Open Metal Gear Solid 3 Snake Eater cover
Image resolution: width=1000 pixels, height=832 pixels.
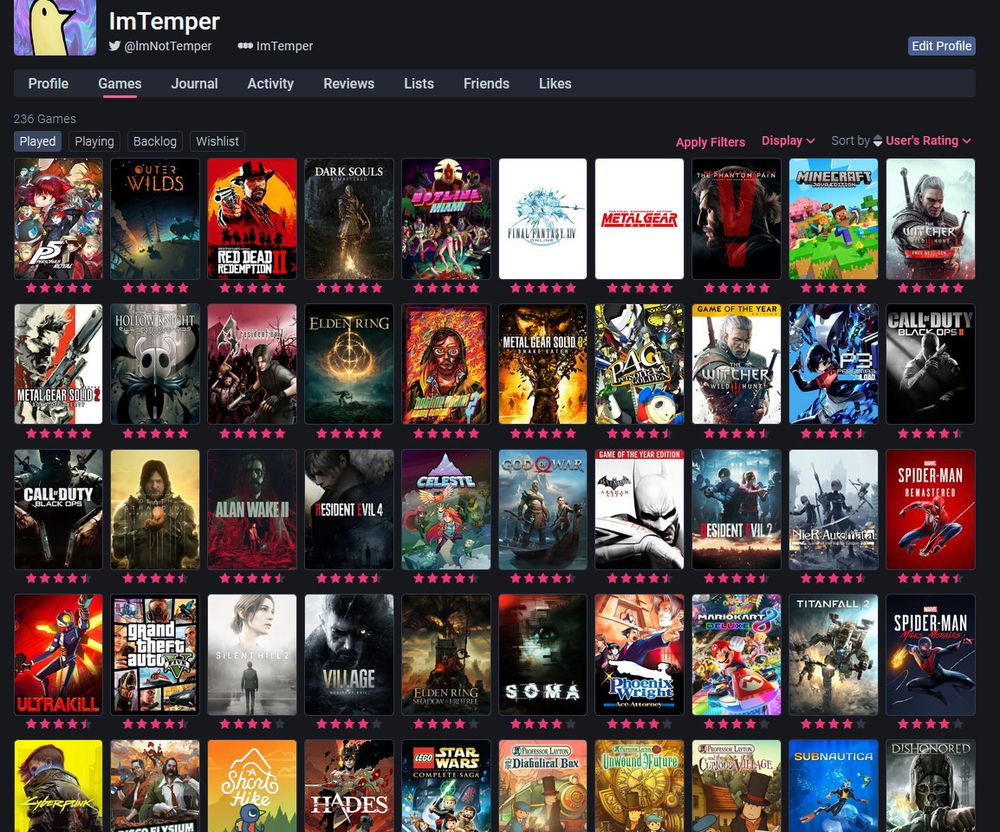(543, 364)
